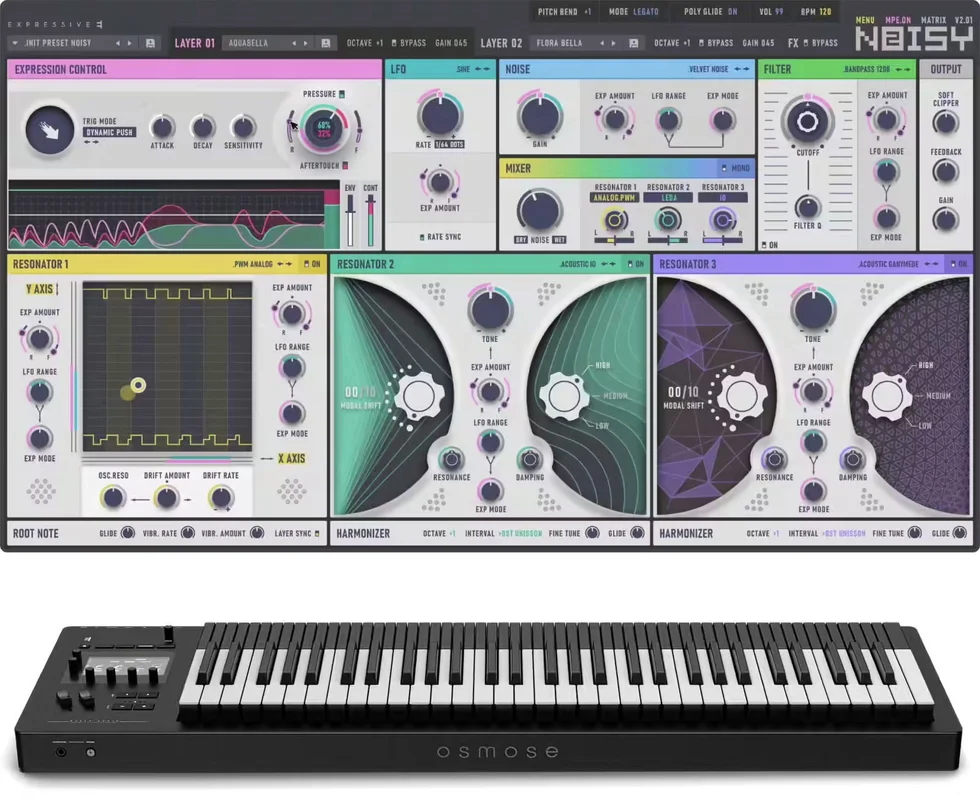Click the Resonator 3 Damping knob

pos(852,460)
